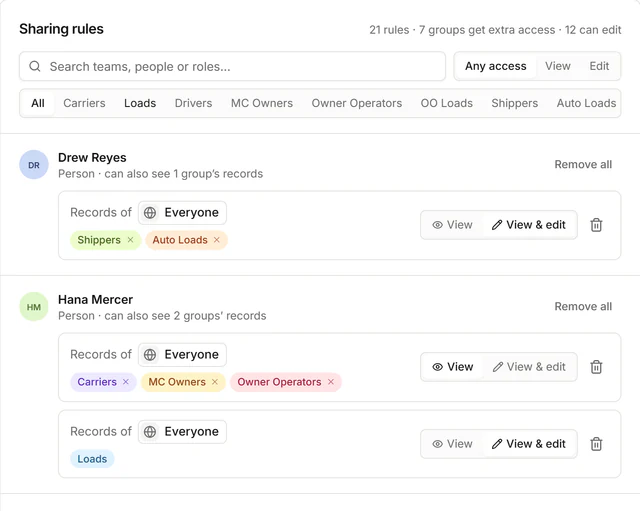Click the DR avatar for Drew Reyes
This screenshot has width=640, height=511.
[34, 165]
